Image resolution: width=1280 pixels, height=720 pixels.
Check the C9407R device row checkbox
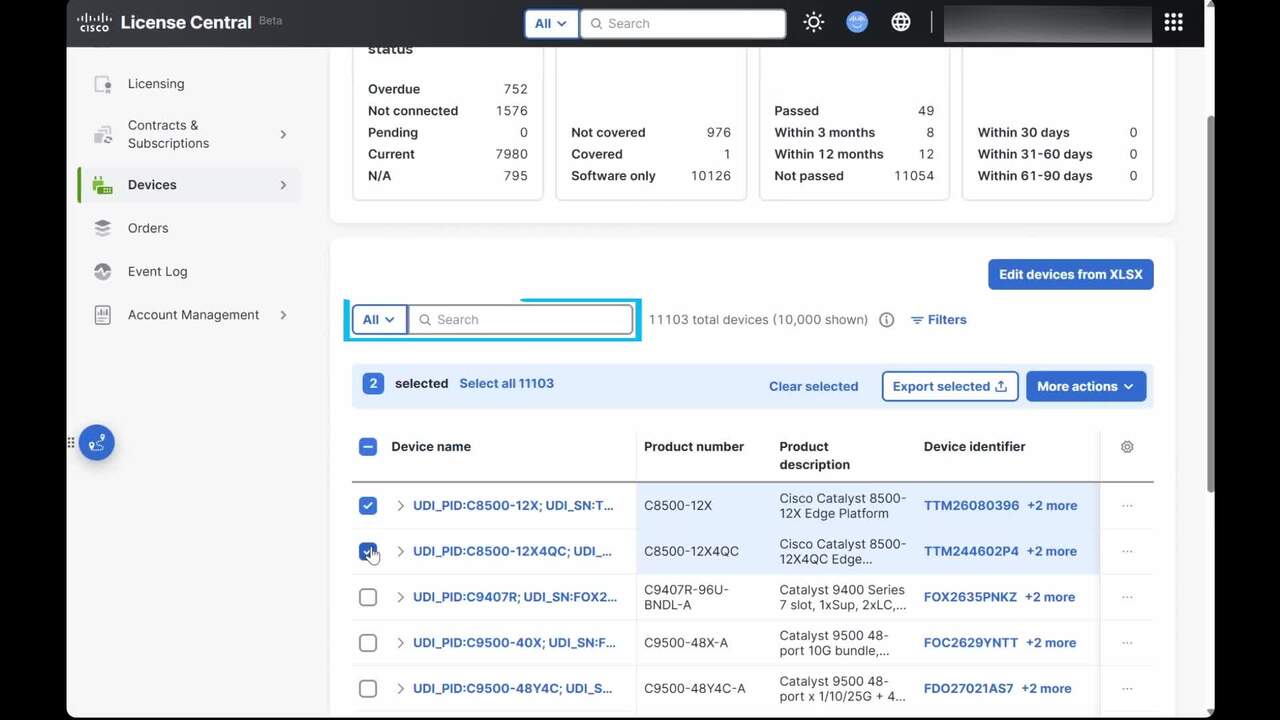point(368,597)
